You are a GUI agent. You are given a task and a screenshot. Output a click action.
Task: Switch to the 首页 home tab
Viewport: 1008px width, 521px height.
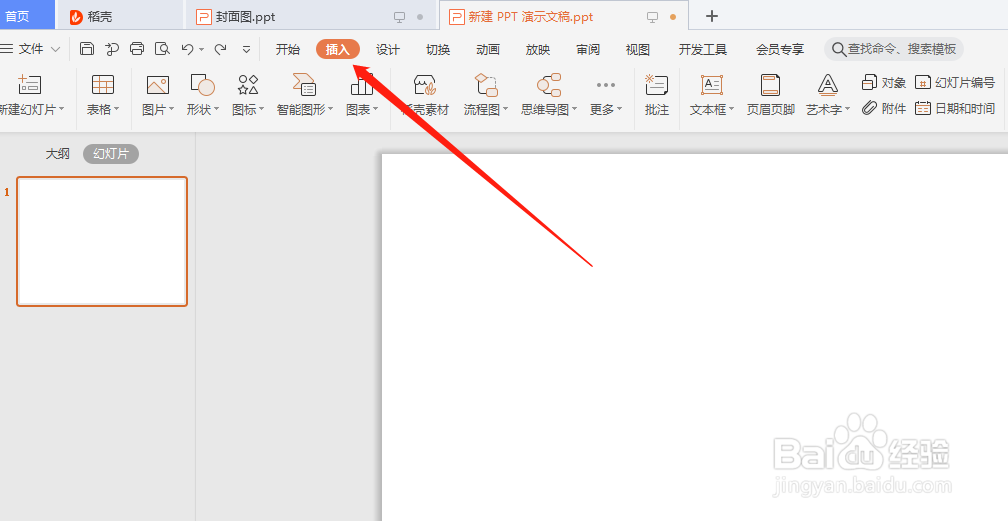[x=27, y=15]
